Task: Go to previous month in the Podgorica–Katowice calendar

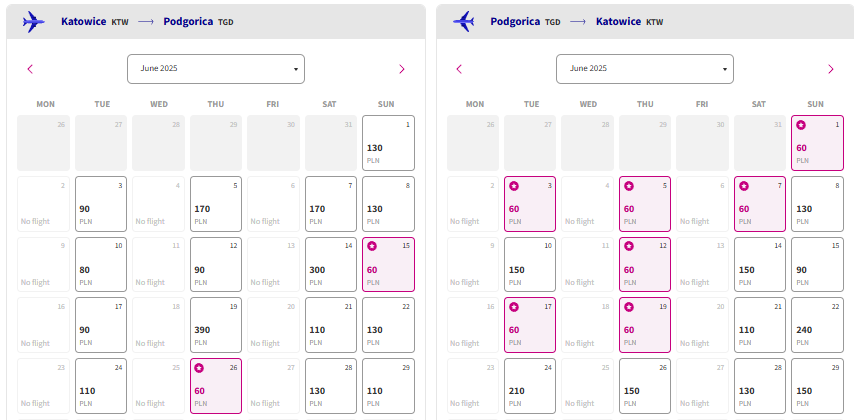Action: pos(459,69)
